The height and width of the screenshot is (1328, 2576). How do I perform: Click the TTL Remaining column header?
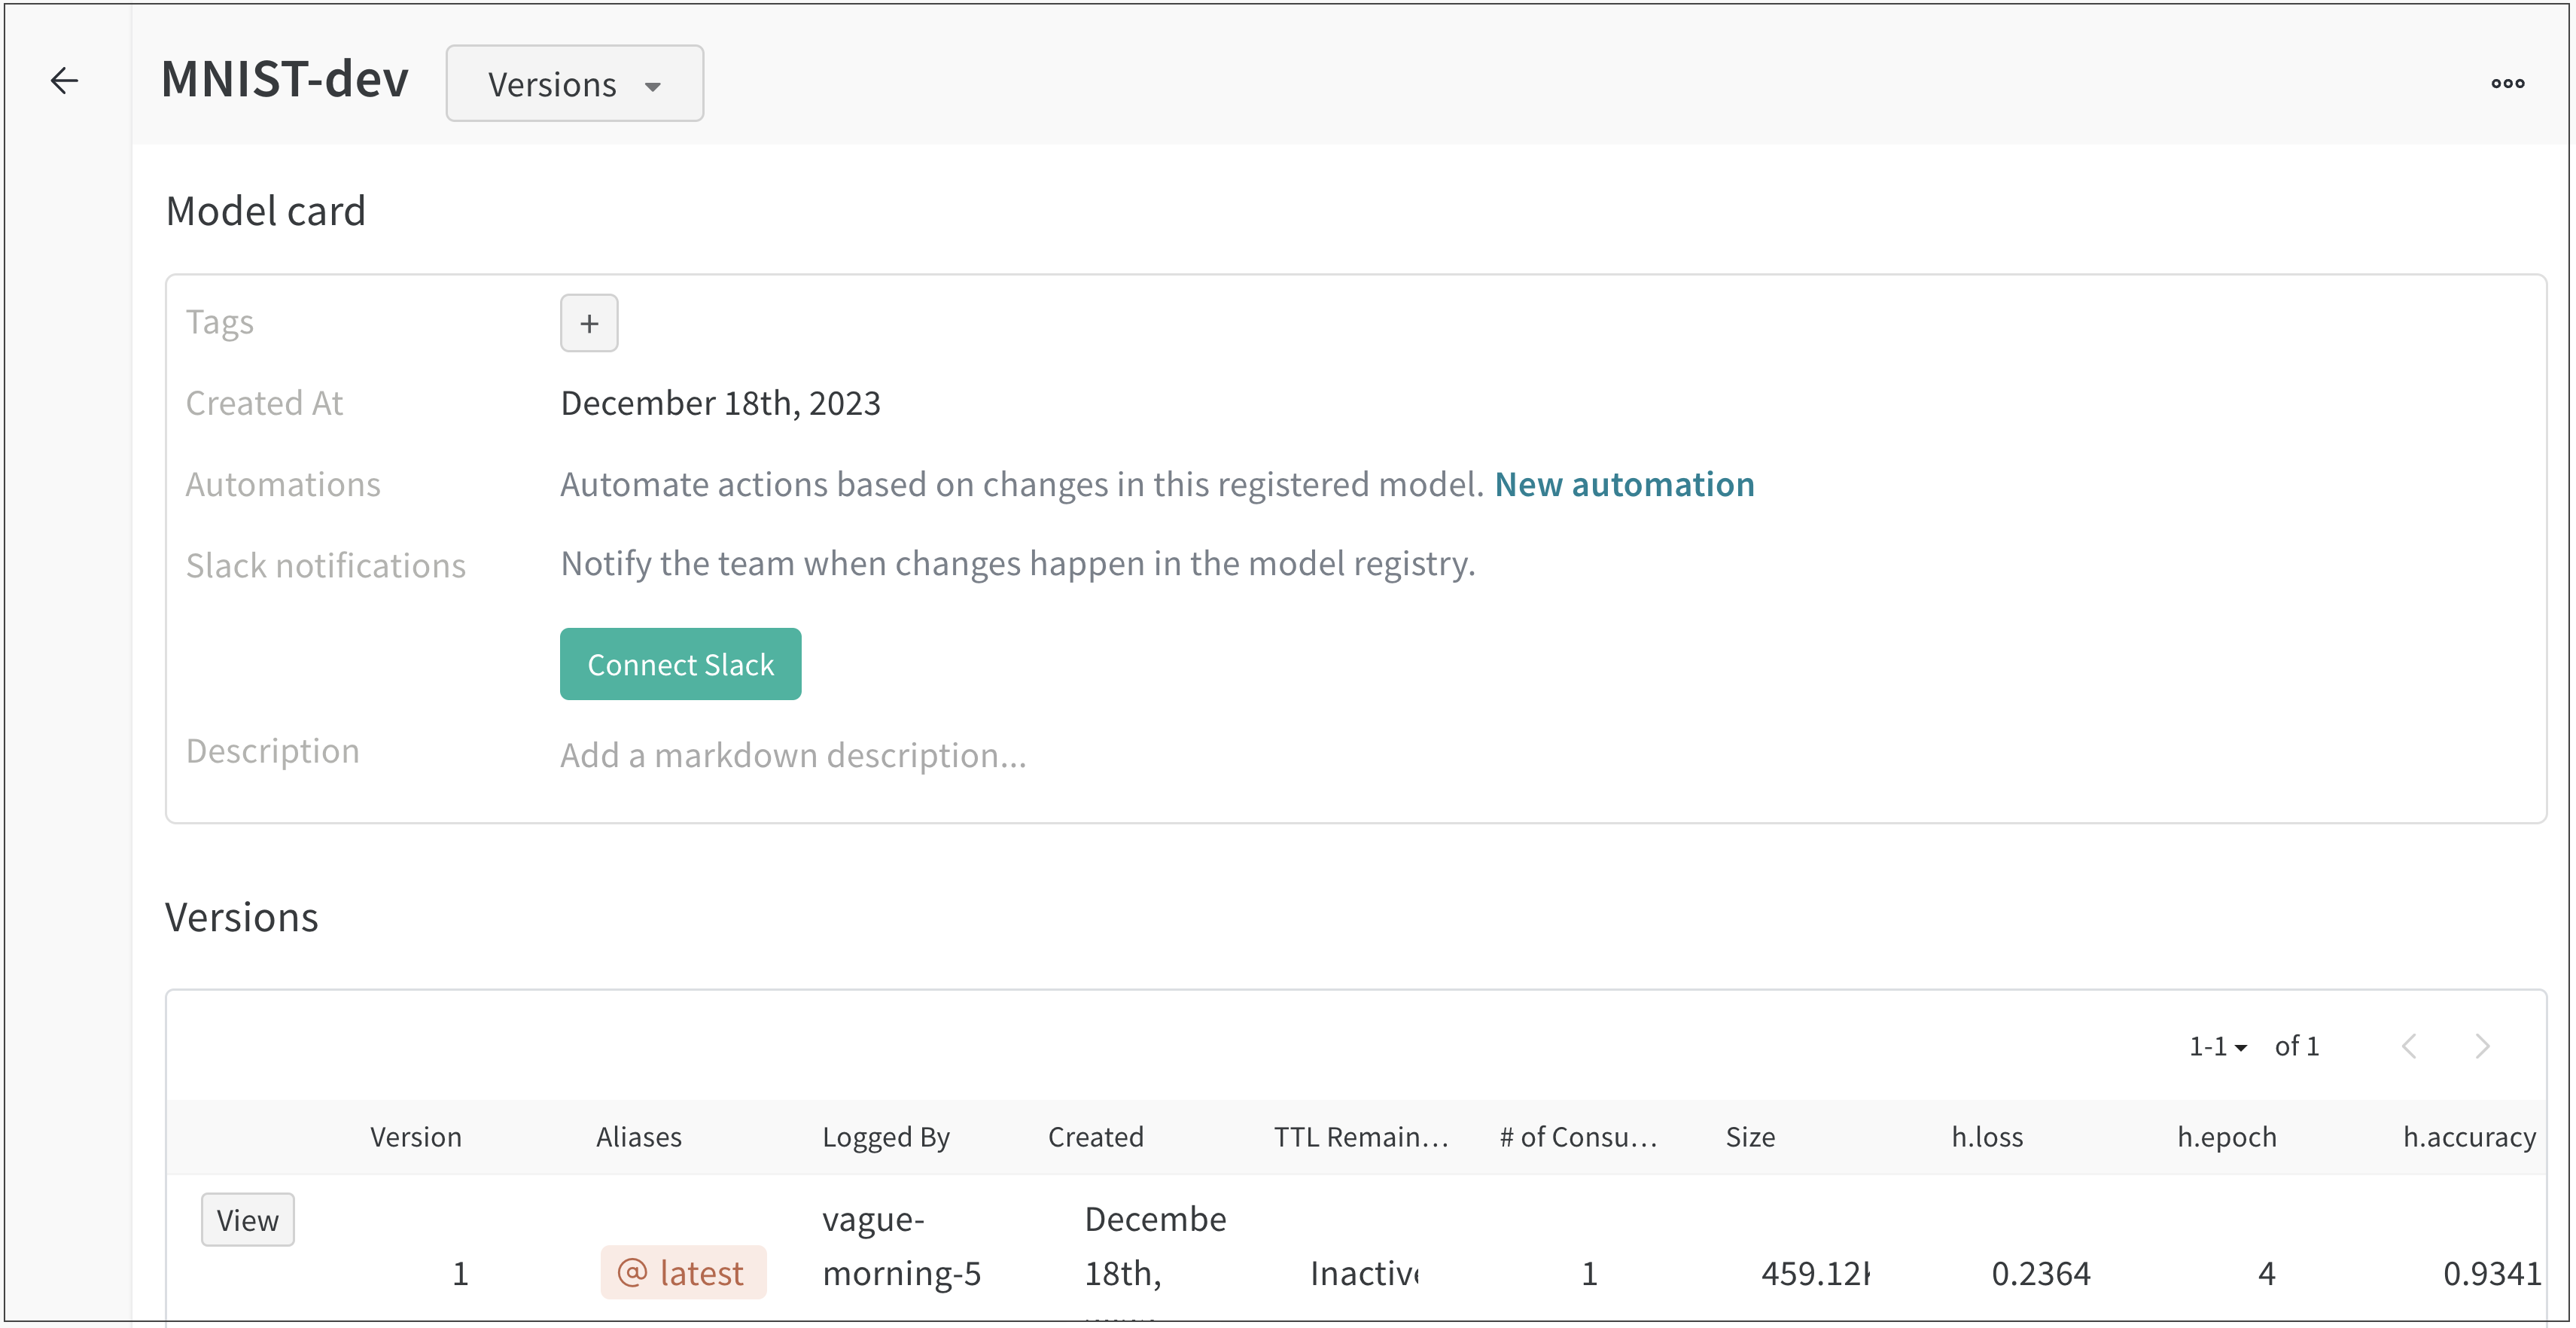(x=1360, y=1137)
